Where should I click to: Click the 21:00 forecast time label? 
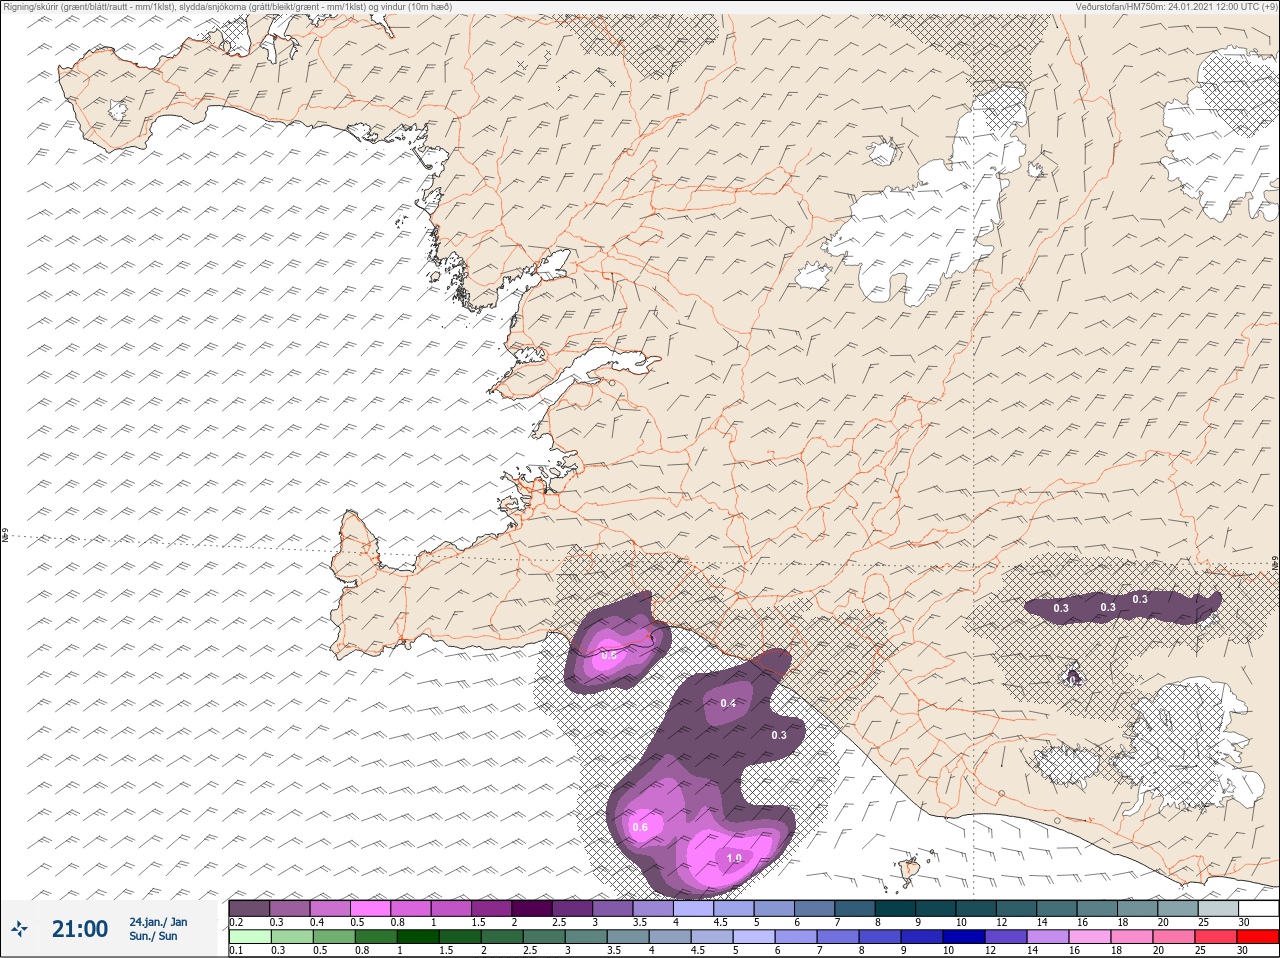pos(80,928)
